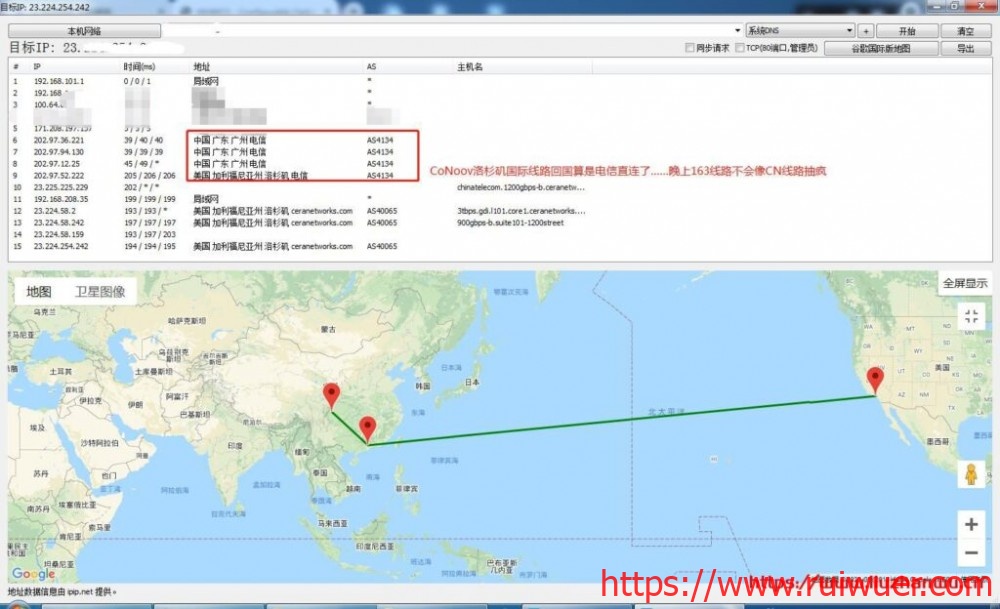
Task: Click the Los Angeles map marker
Action: tap(876, 380)
